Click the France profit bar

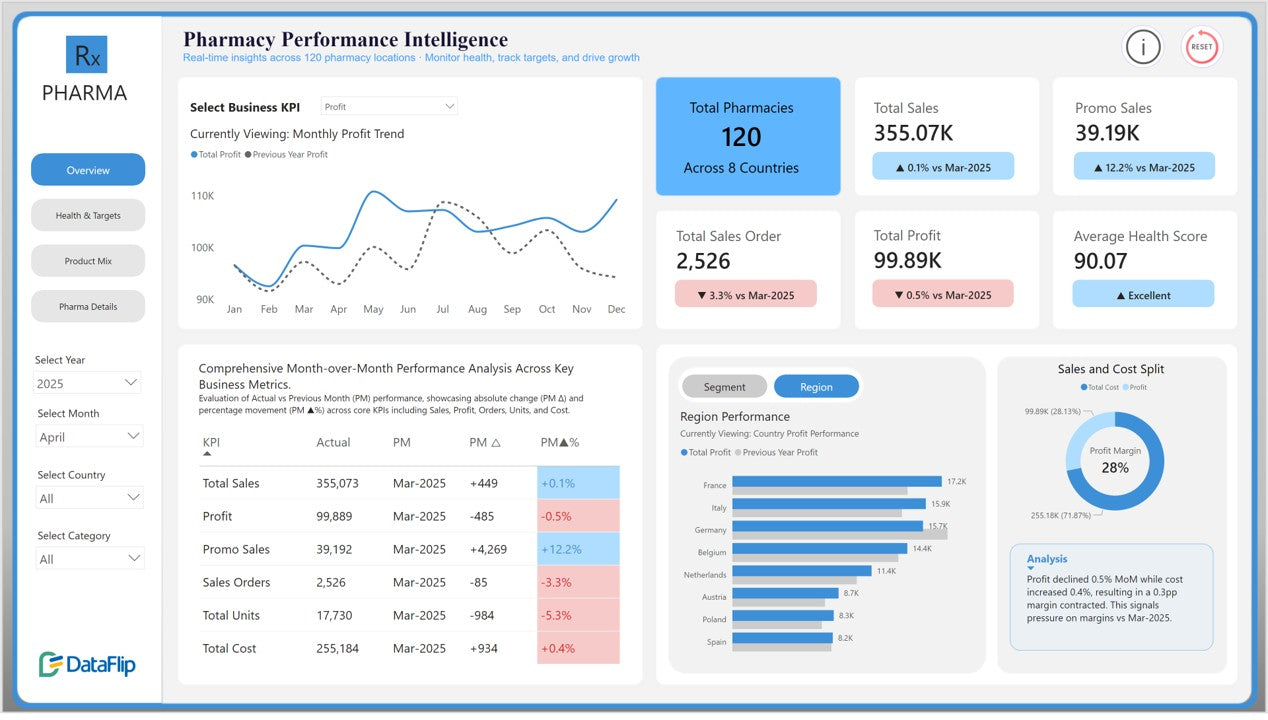pyautogui.click(x=836, y=482)
